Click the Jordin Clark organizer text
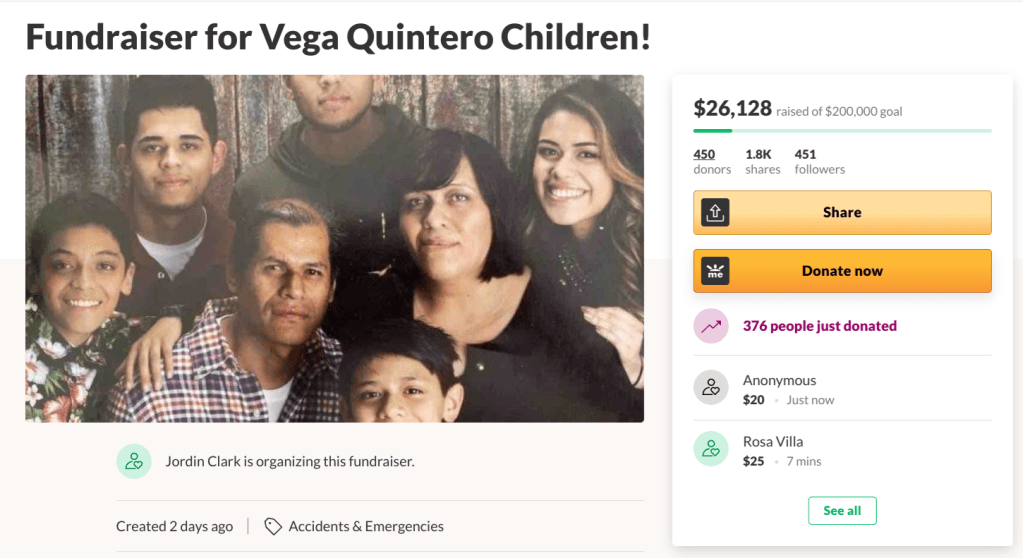The height and width of the screenshot is (558, 1023). [289, 461]
